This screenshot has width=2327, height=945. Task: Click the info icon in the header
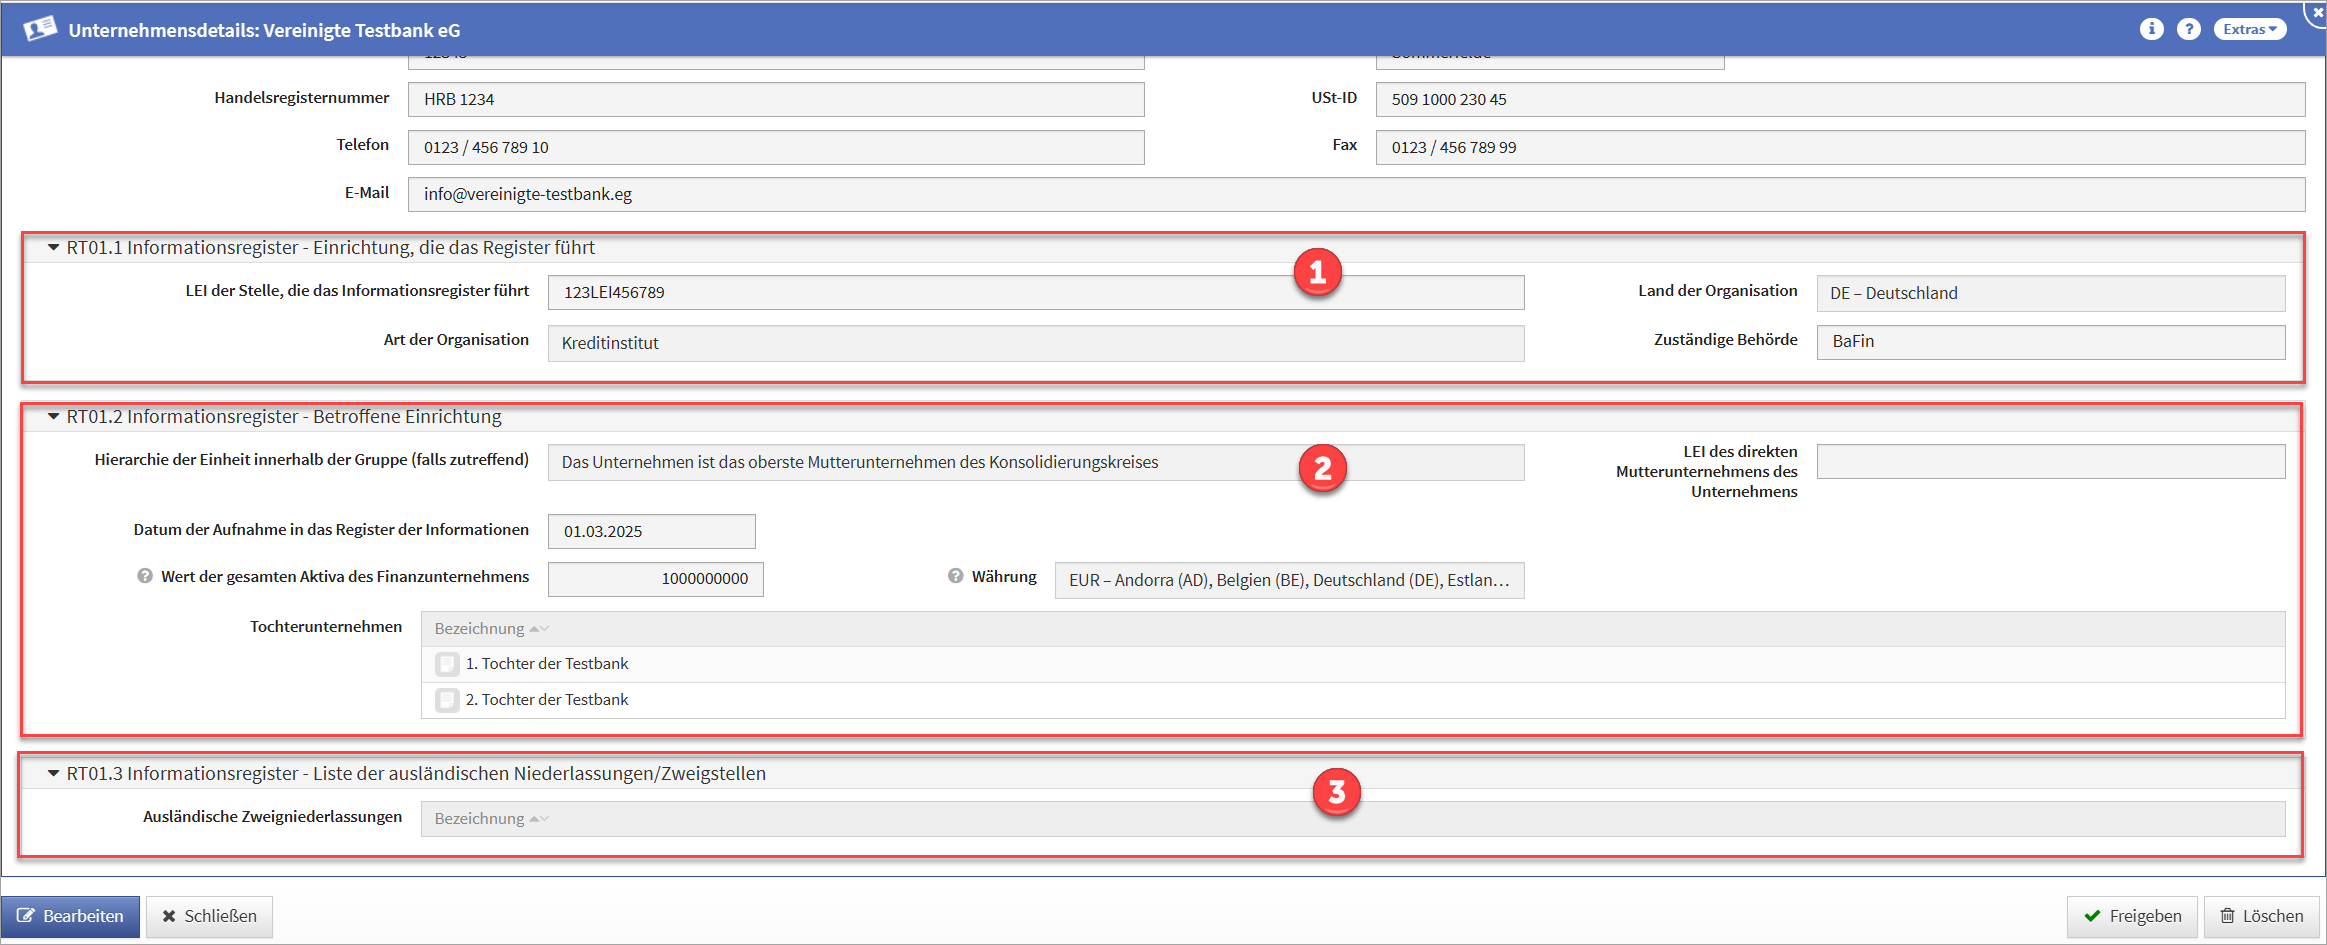click(2151, 29)
